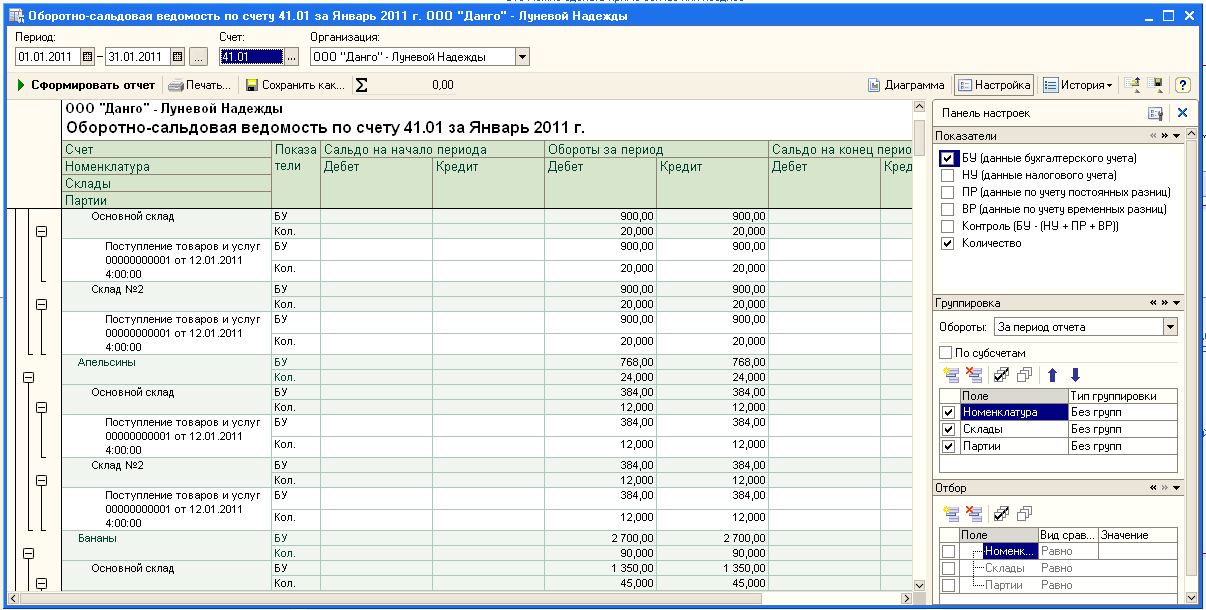1206x610 pixels.
Task: Add a new grouping field in Группировка
Action: (950, 375)
